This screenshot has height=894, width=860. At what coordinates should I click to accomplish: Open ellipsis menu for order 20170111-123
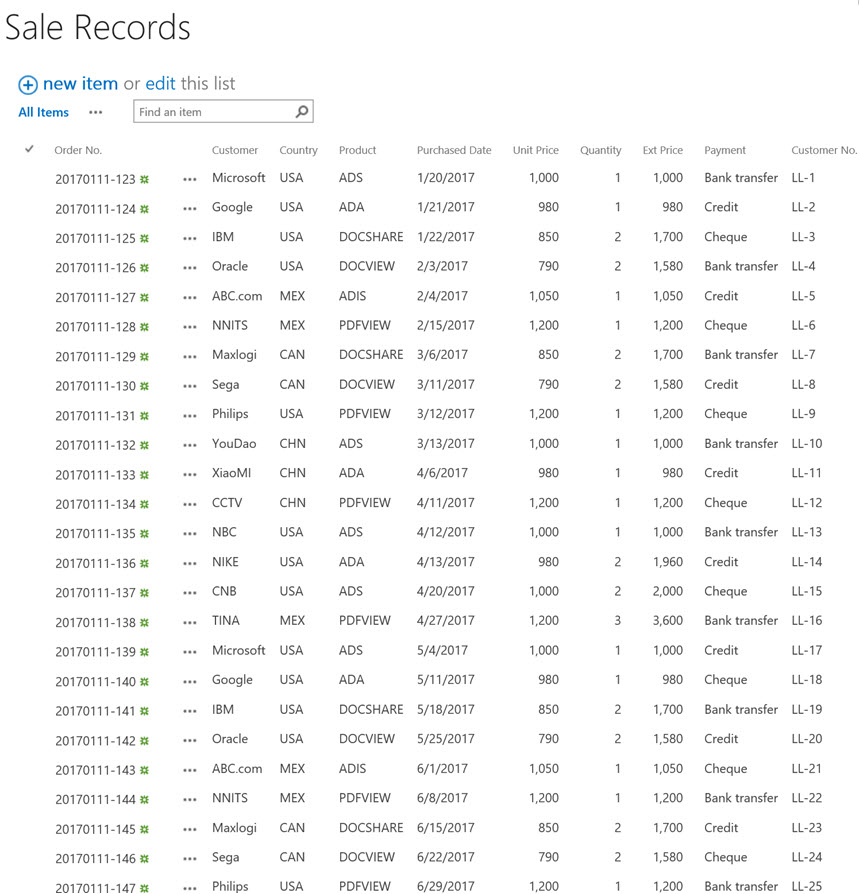coord(190,179)
